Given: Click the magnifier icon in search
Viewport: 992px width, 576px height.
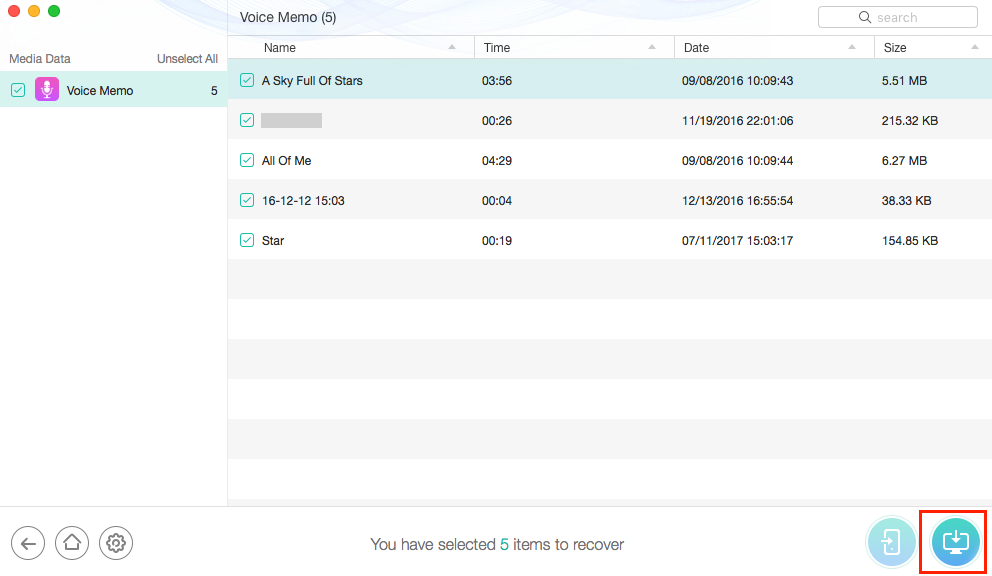Looking at the screenshot, I should (864, 17).
